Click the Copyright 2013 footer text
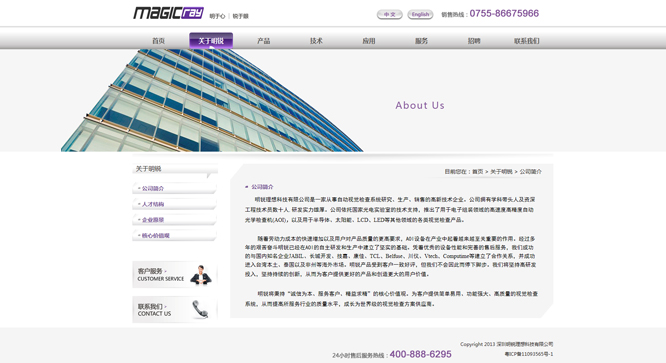 point(506,344)
